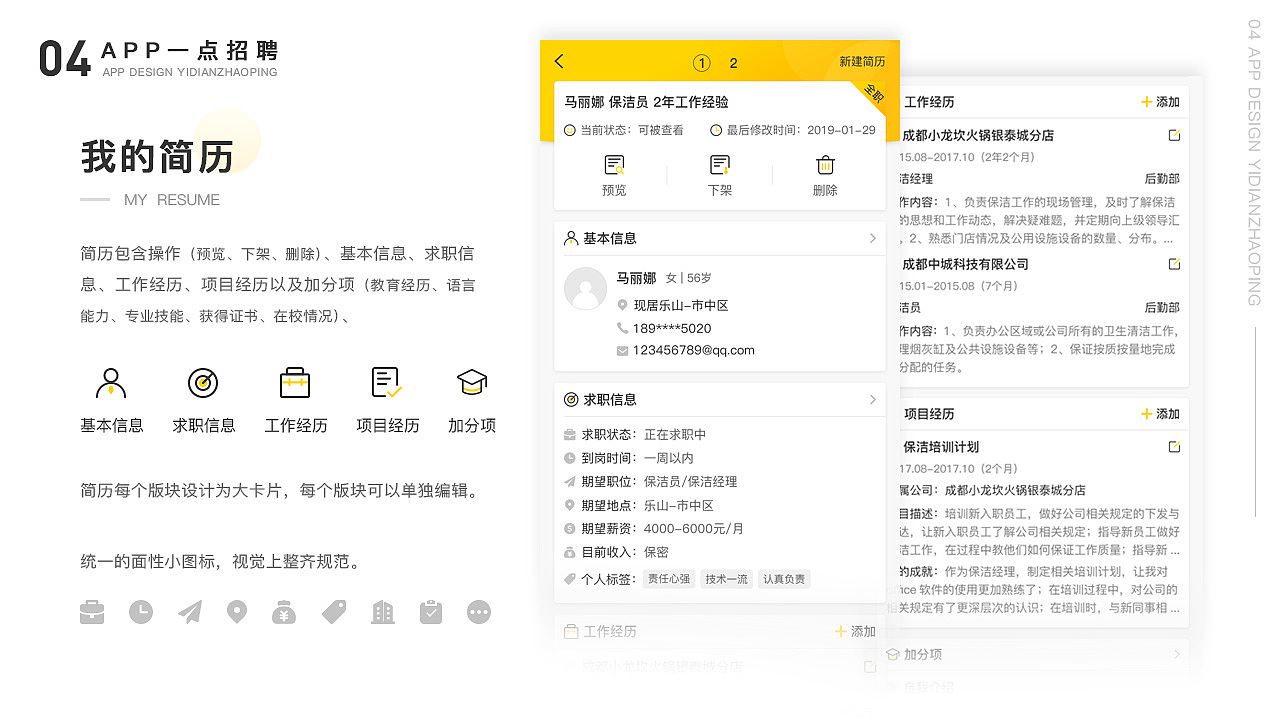Image resolution: width=1280 pixels, height=720 pixels.
Task: Click phone icon beside 189****5020
Action: pyautogui.click(x=622, y=328)
